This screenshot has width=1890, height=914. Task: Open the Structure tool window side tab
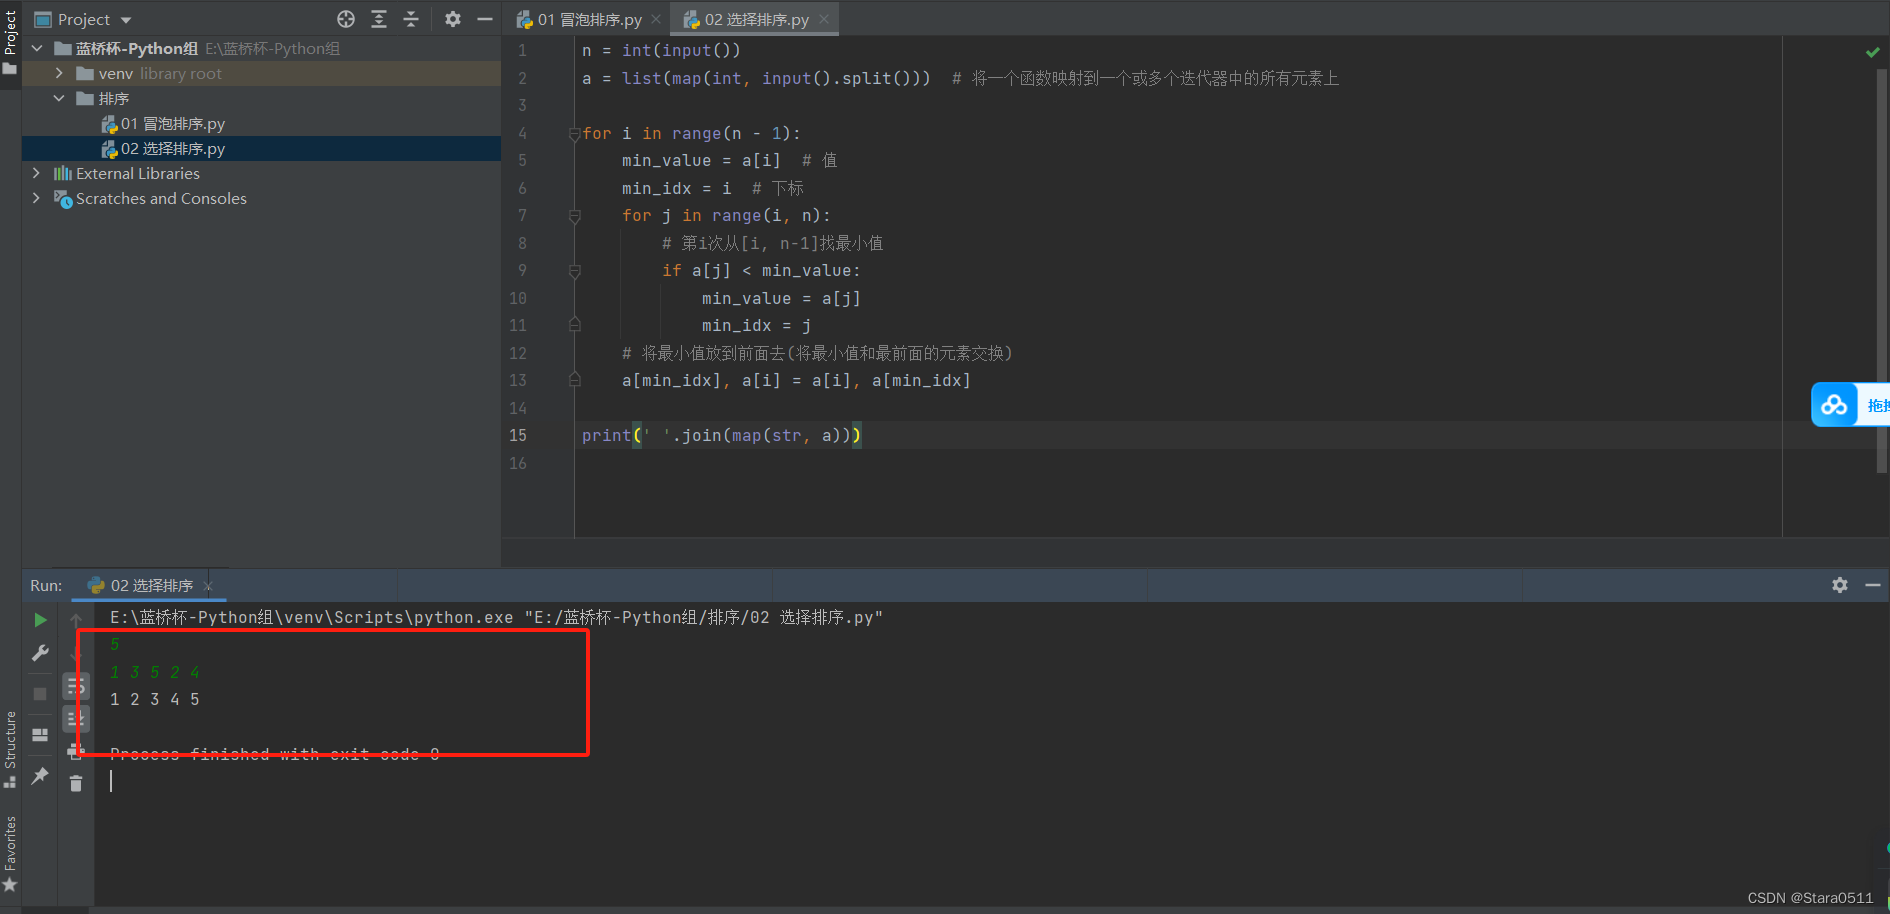tap(10, 748)
